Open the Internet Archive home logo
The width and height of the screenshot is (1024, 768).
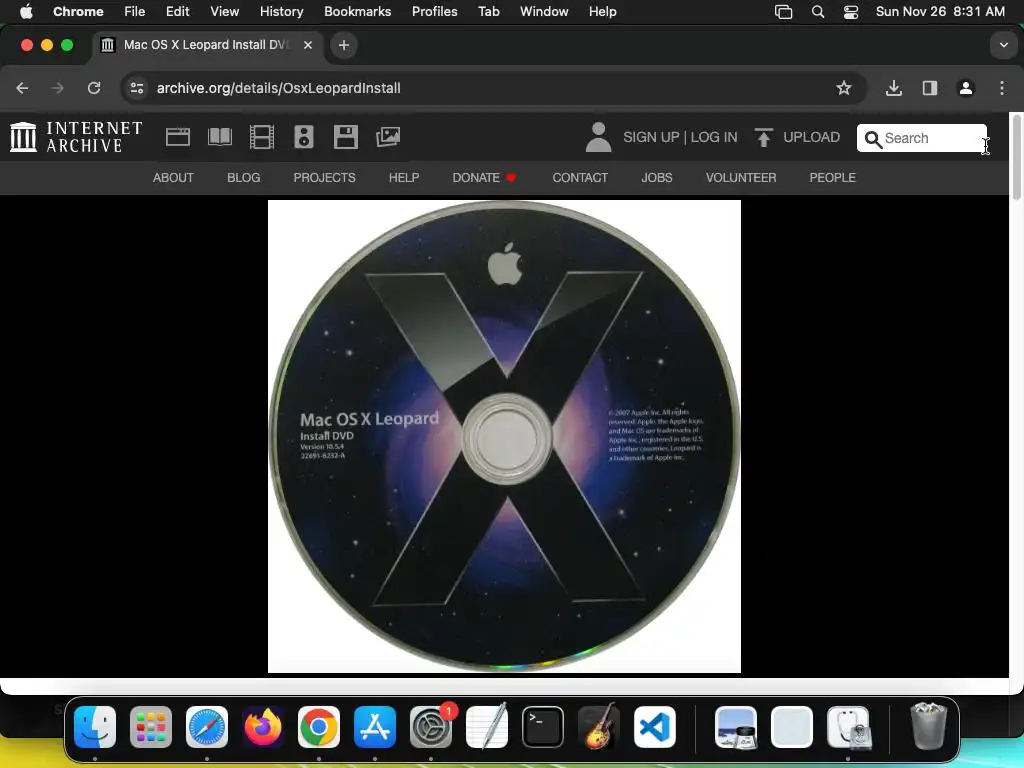coord(76,137)
